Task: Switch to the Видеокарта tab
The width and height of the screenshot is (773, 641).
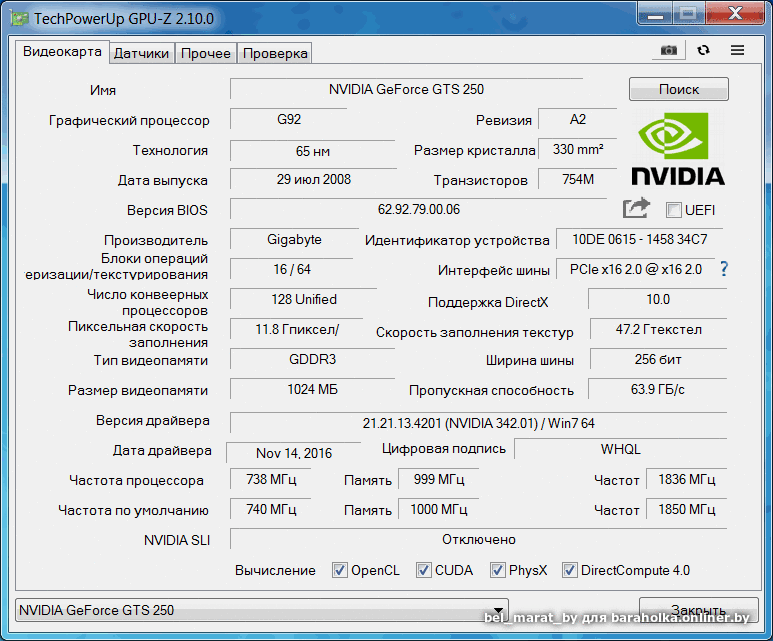Action: point(62,52)
